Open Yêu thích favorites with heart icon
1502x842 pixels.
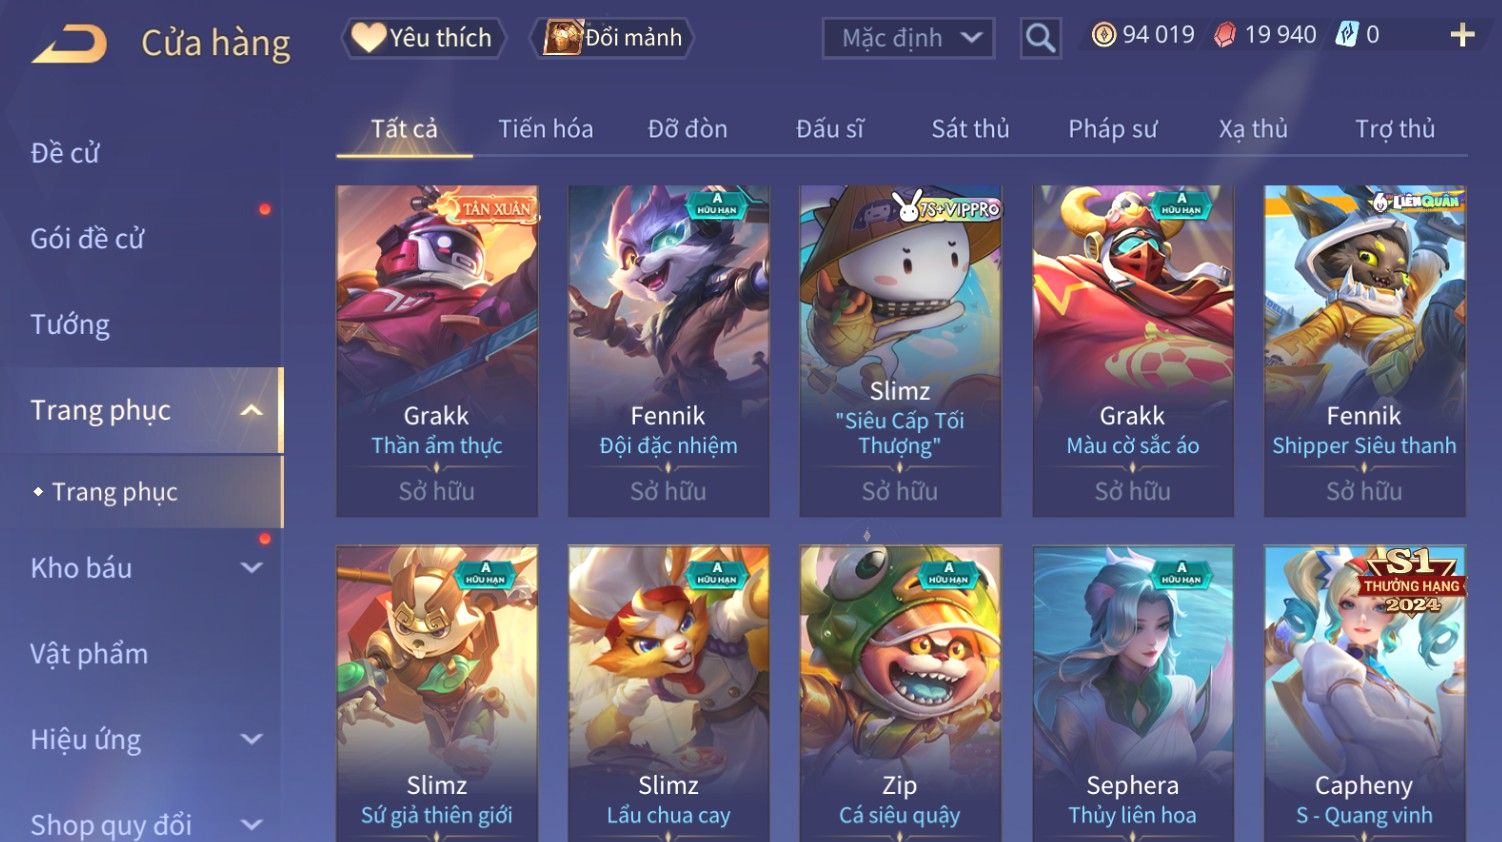[x=423, y=38]
